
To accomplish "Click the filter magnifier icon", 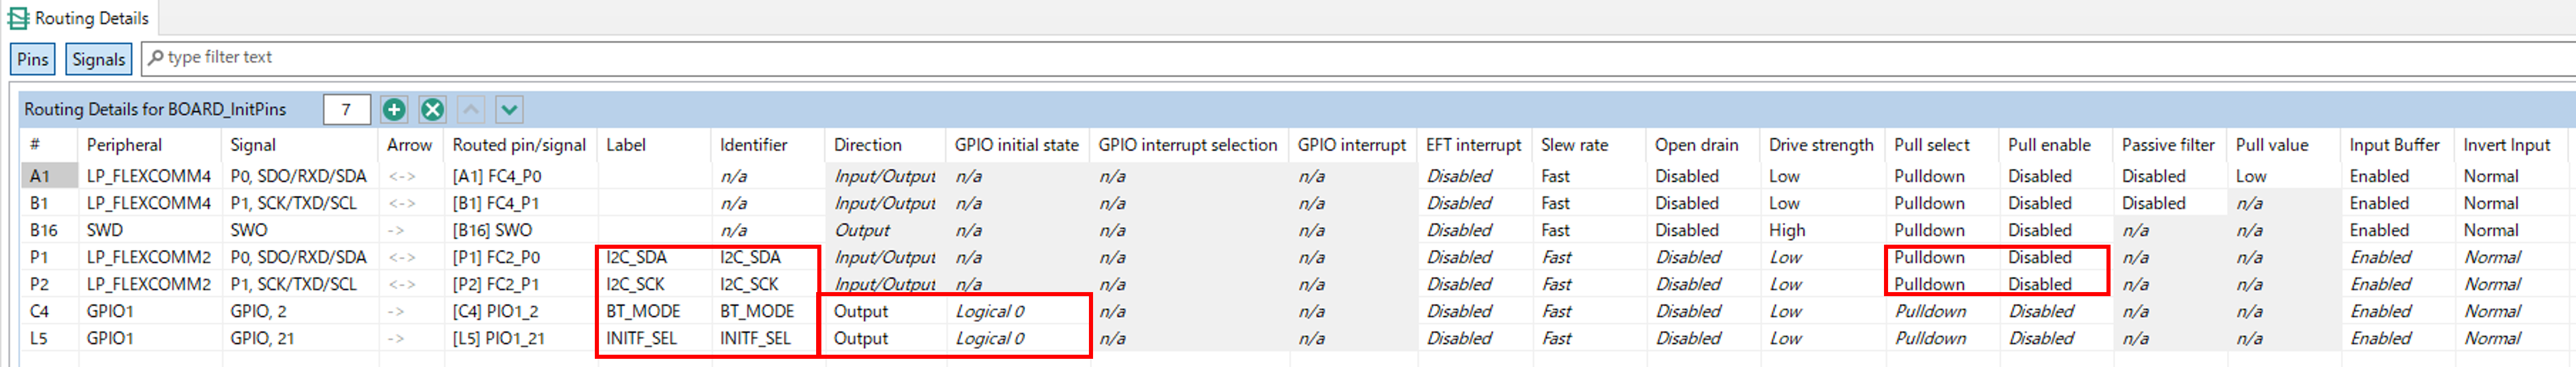I will click(156, 58).
